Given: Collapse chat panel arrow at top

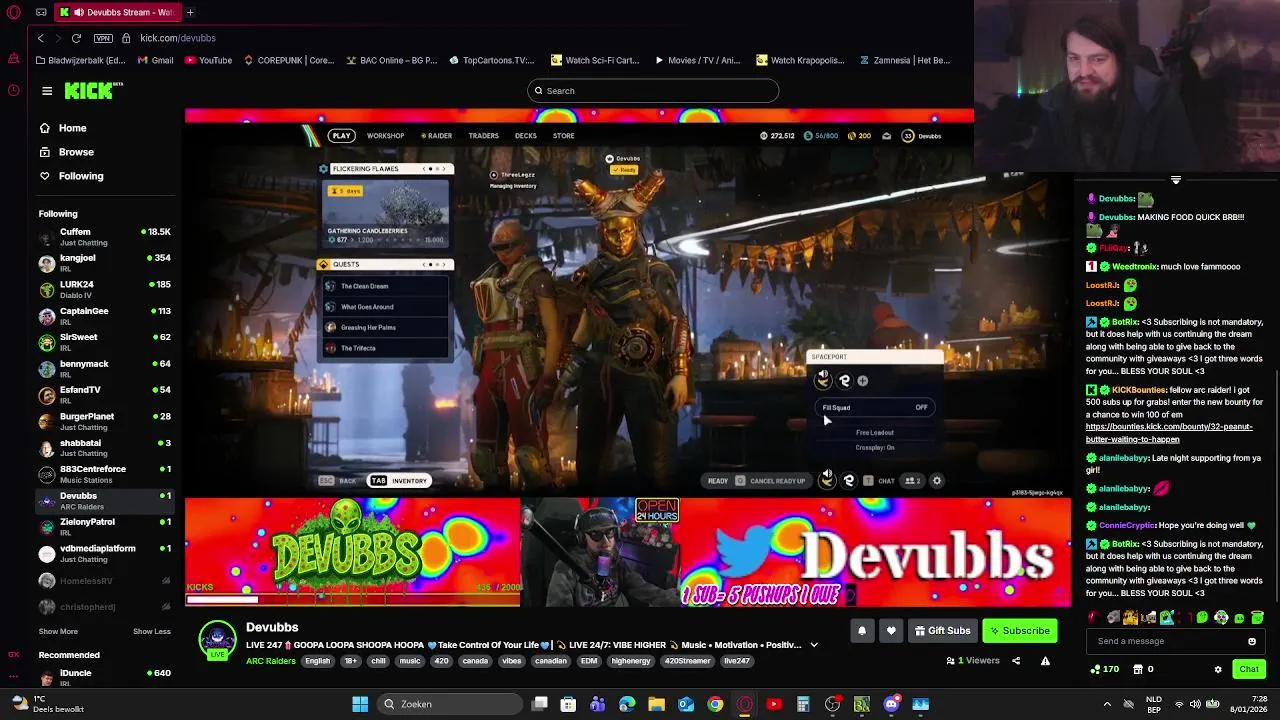Looking at the screenshot, I should coord(1176,180).
